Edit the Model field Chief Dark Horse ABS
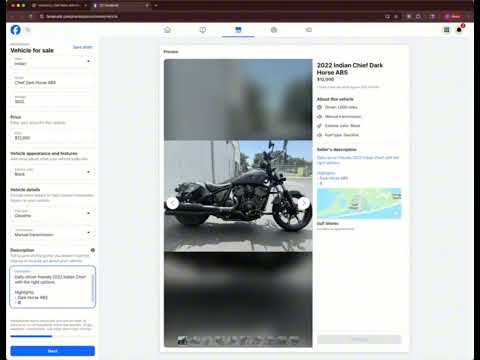 click(x=52, y=81)
